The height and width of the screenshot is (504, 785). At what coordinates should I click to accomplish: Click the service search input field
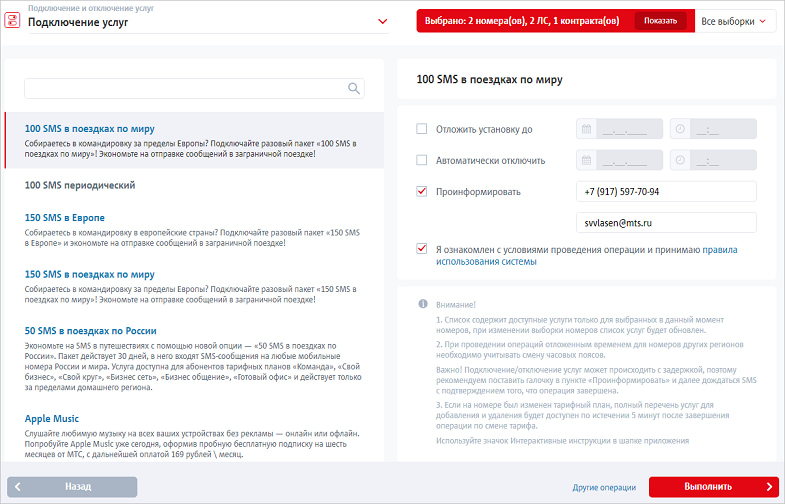[194, 89]
